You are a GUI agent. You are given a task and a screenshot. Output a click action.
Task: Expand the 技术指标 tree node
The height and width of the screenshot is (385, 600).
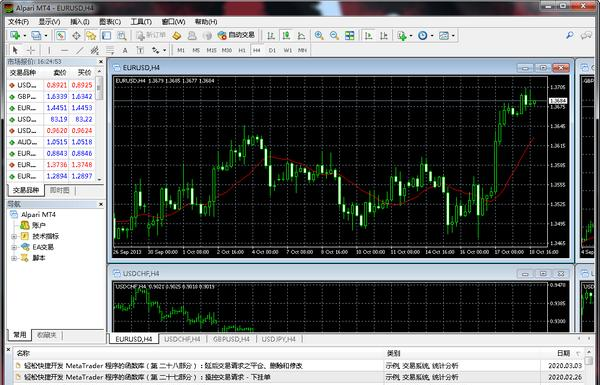[x=14, y=237]
